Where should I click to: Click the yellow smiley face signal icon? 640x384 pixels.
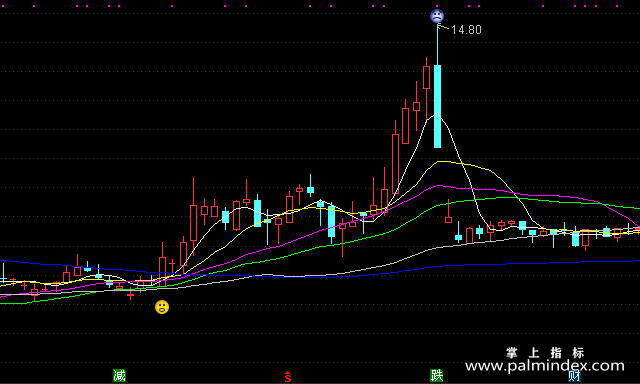162,307
